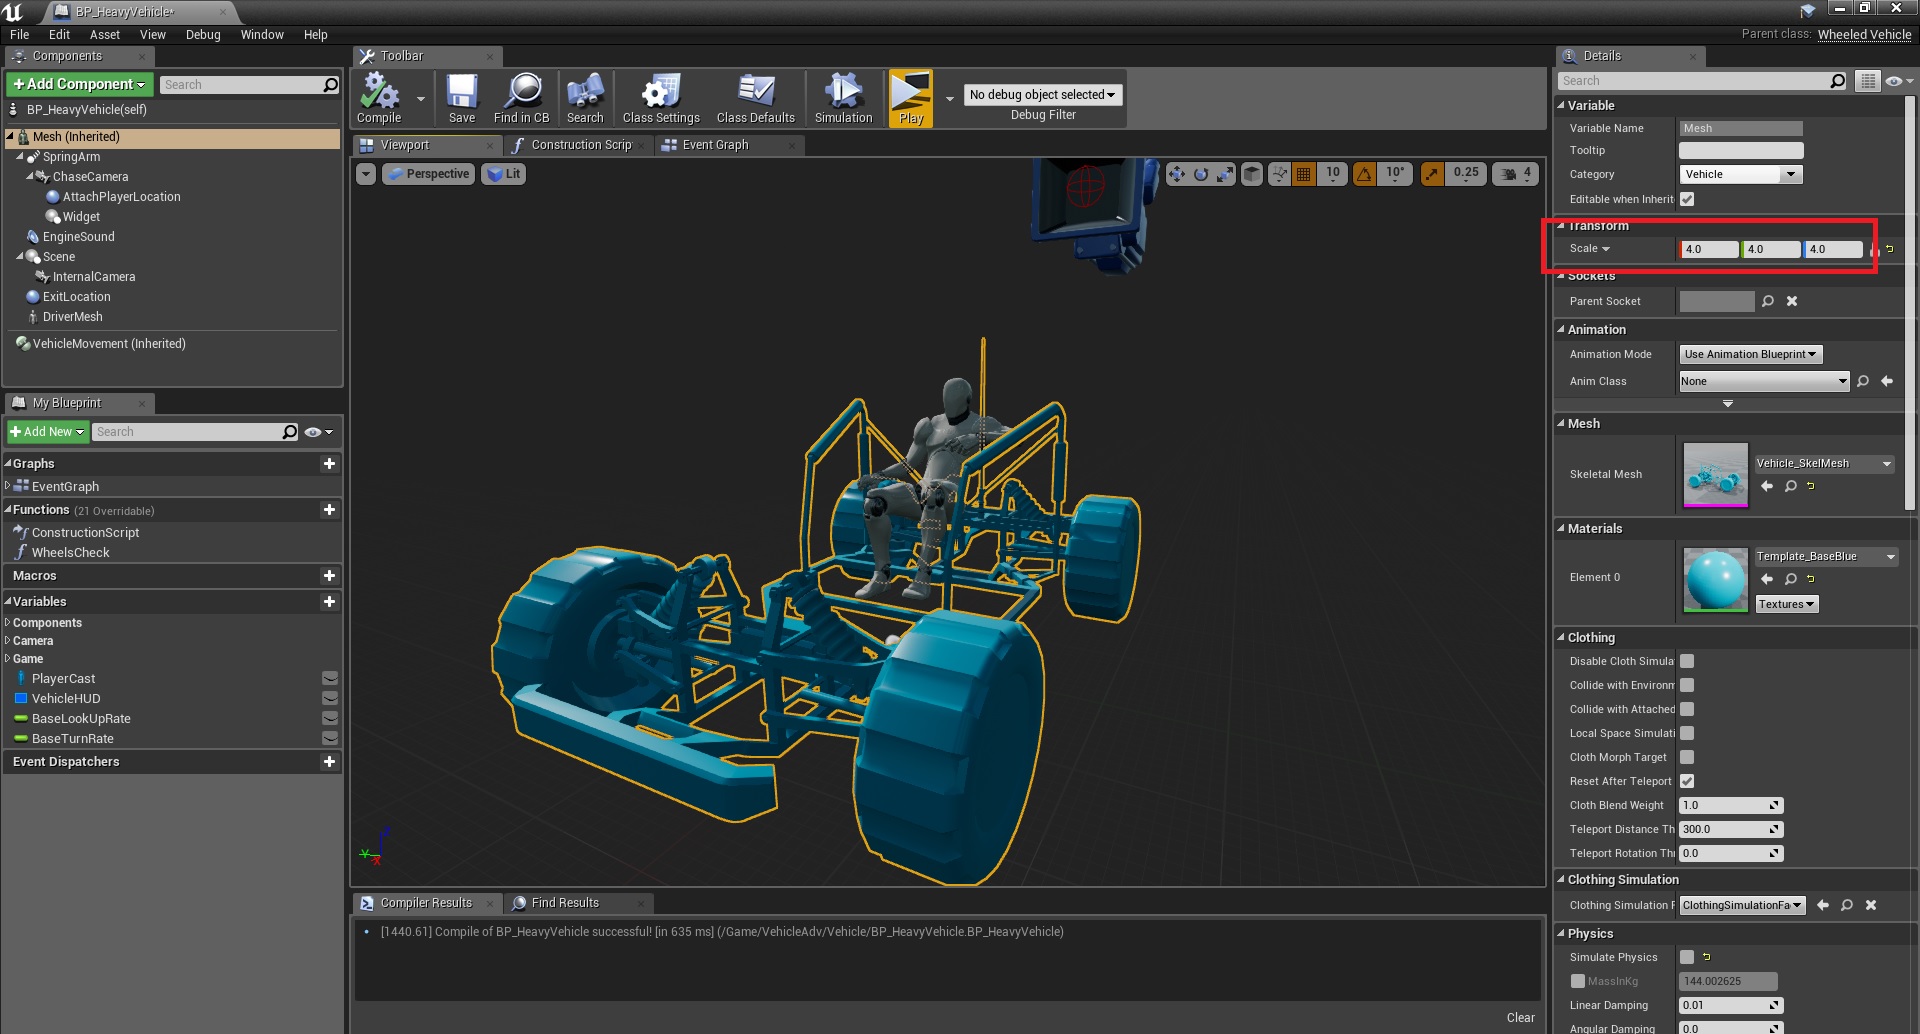Open the Animation Mode dropdown
Screen dimensions: 1920x1034
1750,354
